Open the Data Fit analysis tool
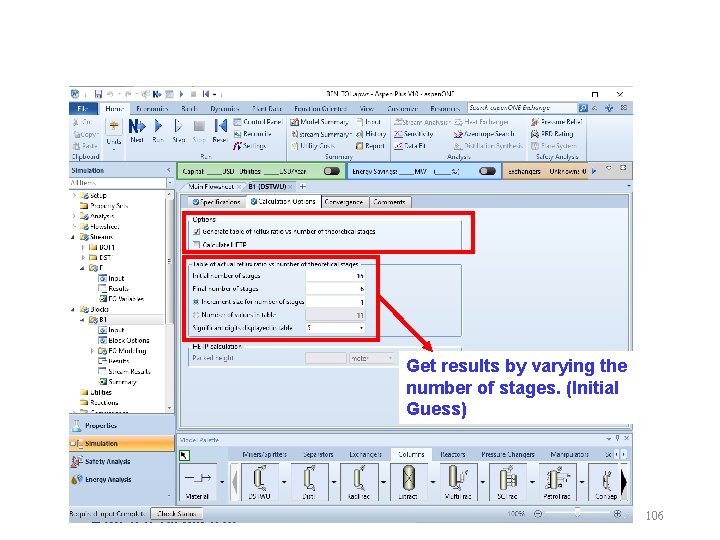The height and width of the screenshot is (540, 720). tap(410, 146)
